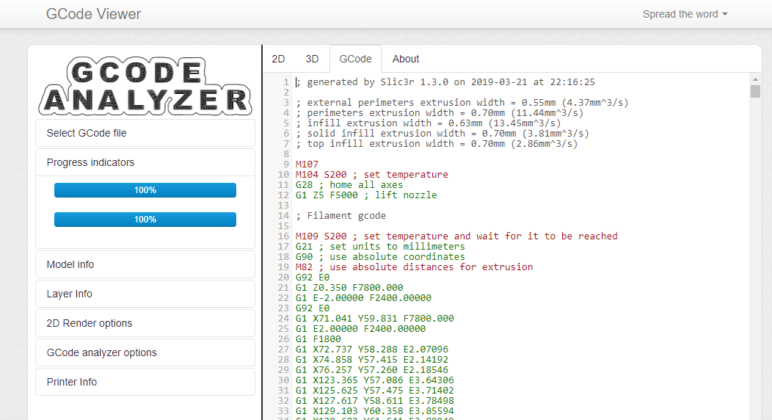This screenshot has height=420, width=772.
Task: Open the About tab
Action: tap(405, 59)
